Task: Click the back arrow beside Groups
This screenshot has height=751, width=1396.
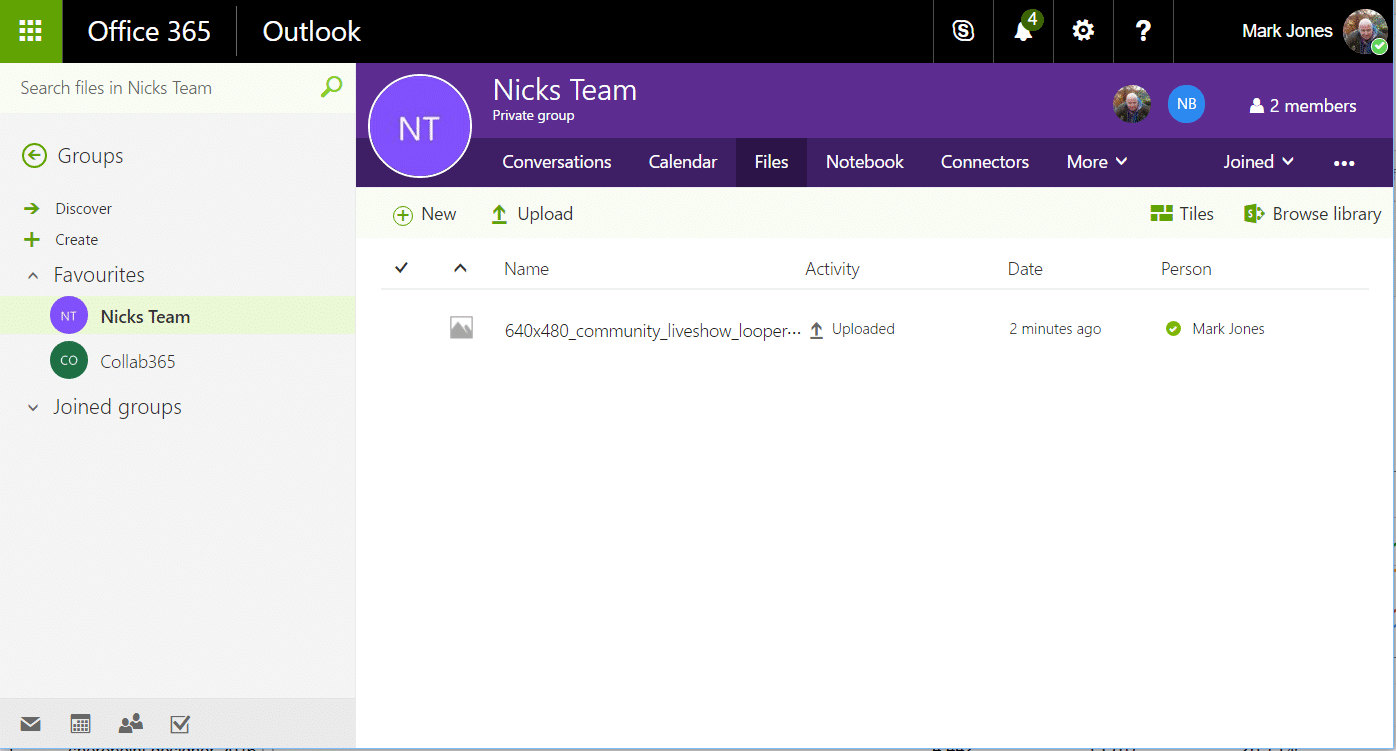Action: point(34,155)
